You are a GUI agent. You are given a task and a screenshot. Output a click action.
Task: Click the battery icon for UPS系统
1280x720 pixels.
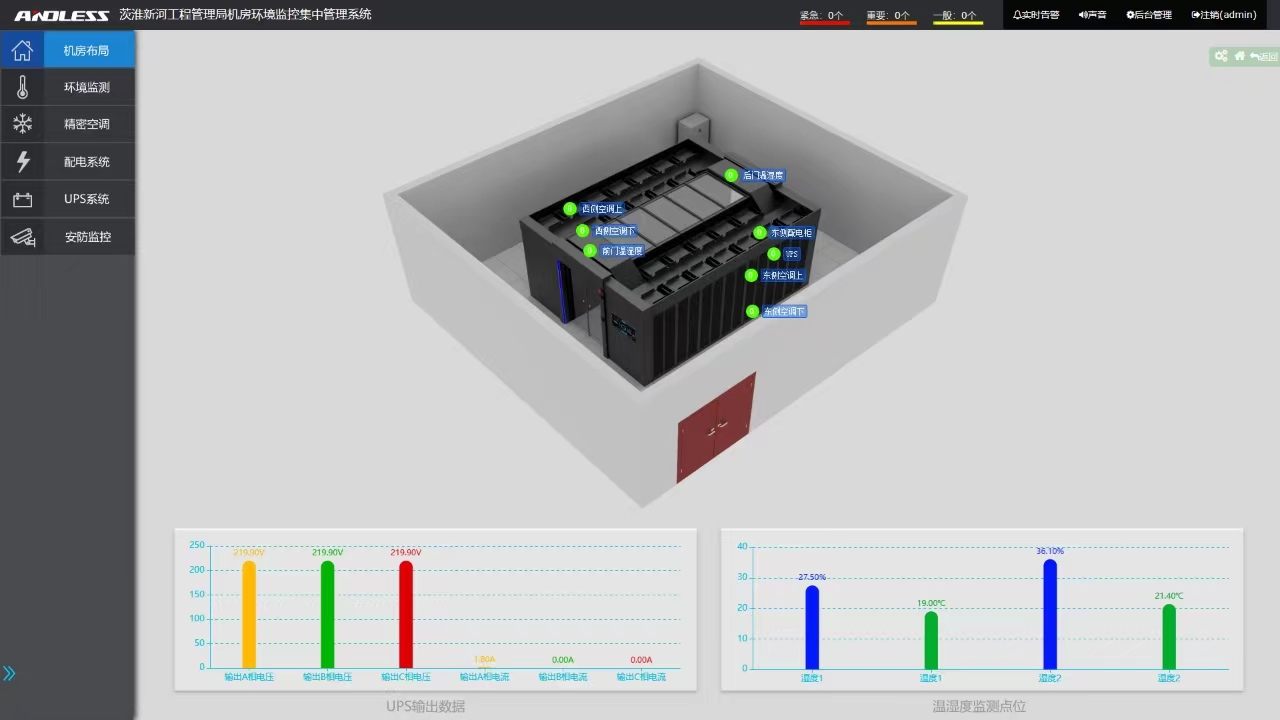point(22,199)
